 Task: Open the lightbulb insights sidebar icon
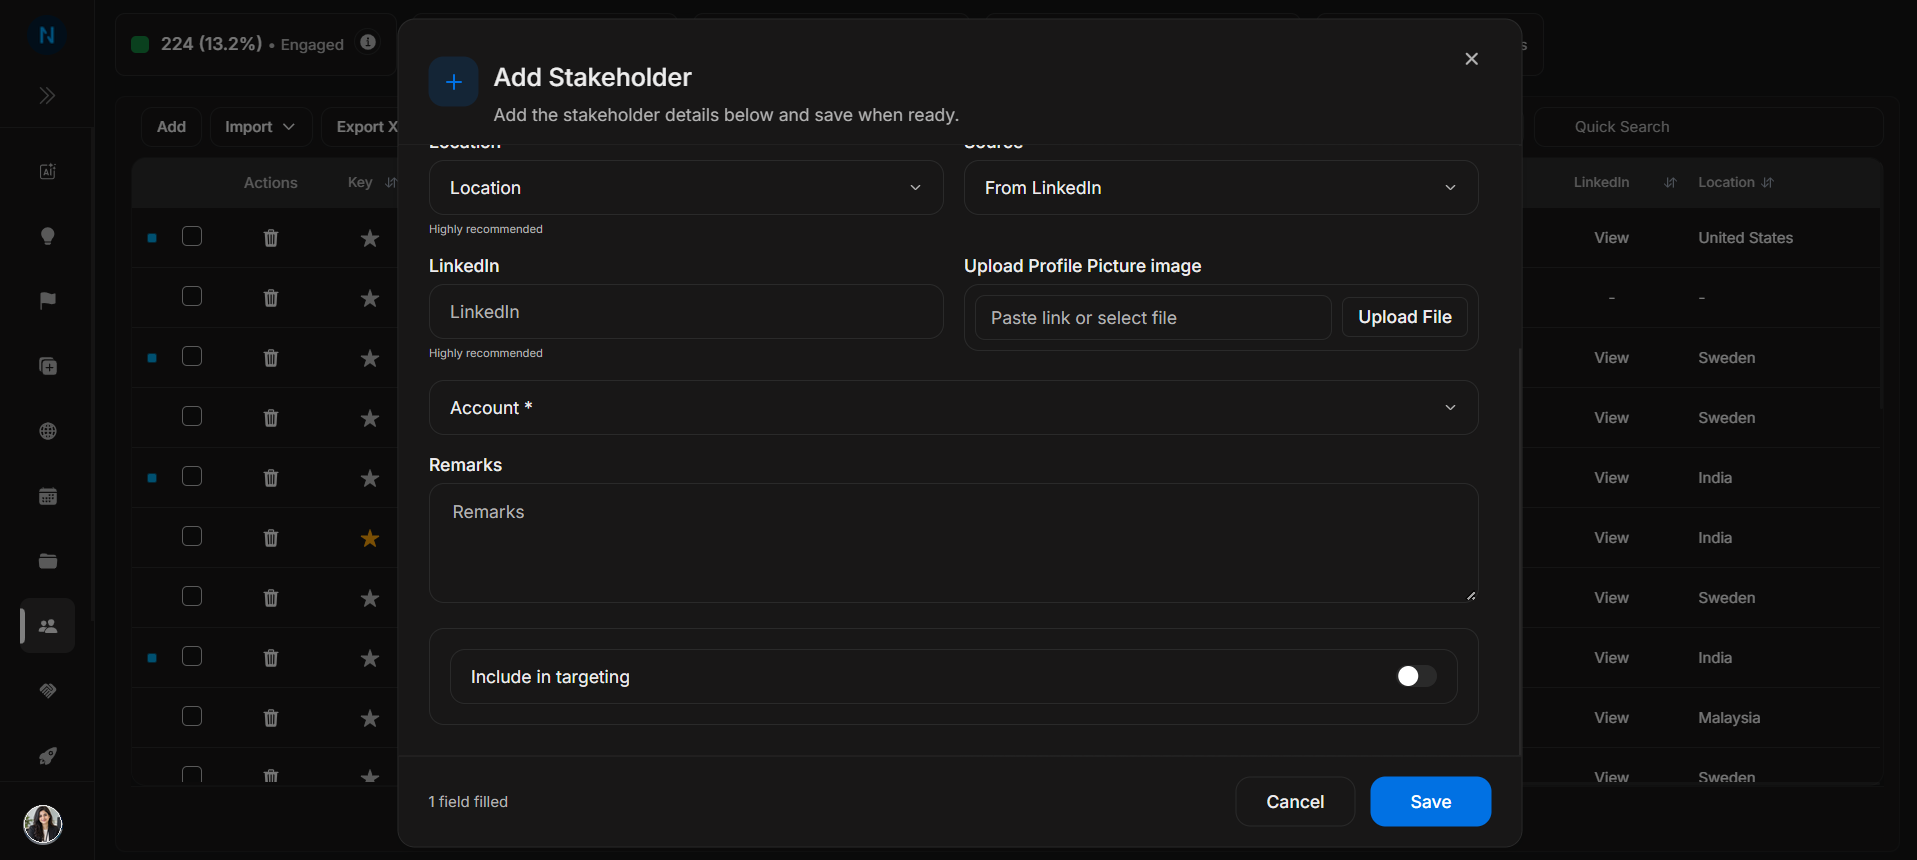coord(47,236)
